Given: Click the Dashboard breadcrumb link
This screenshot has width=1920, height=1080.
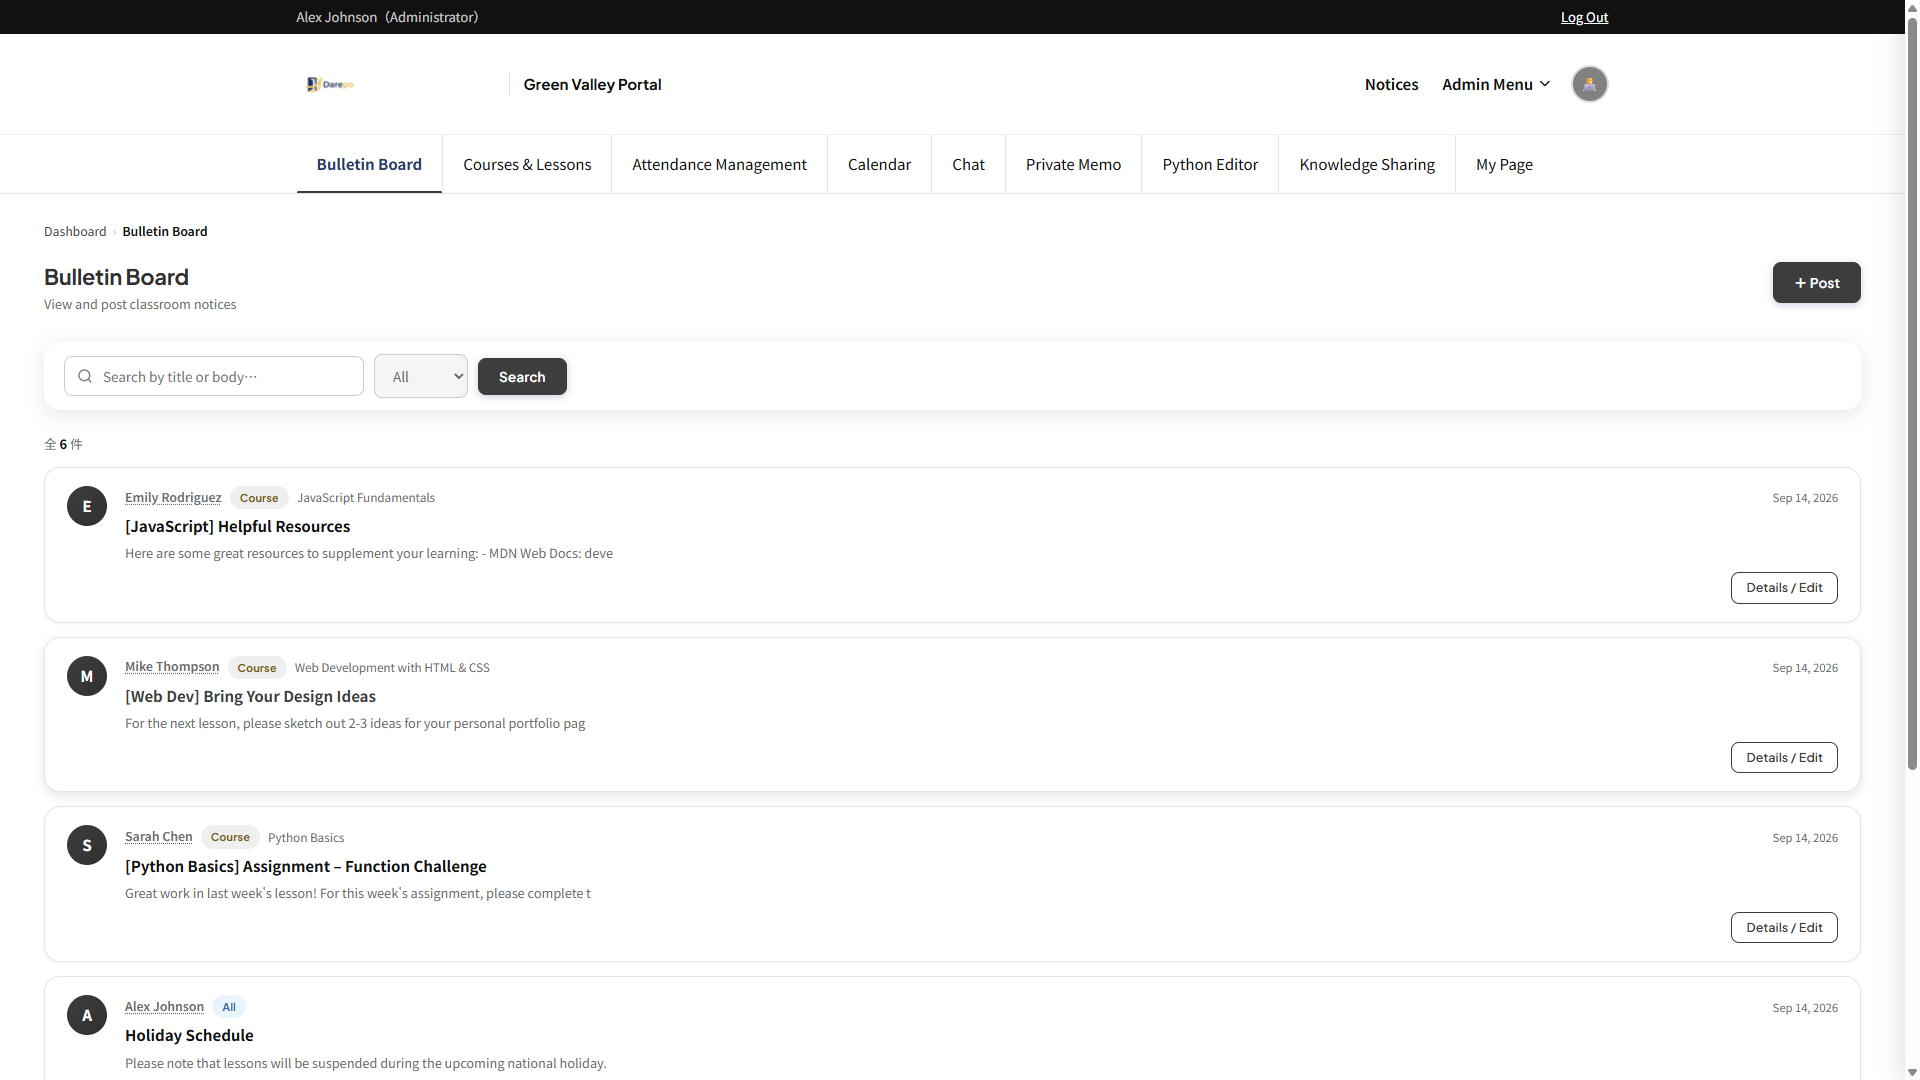Looking at the screenshot, I should pos(75,231).
